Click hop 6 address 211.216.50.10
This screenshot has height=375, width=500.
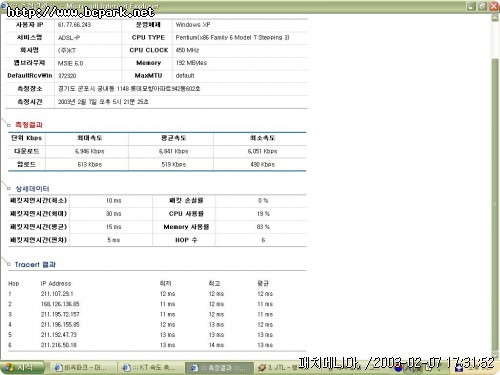coord(59,345)
